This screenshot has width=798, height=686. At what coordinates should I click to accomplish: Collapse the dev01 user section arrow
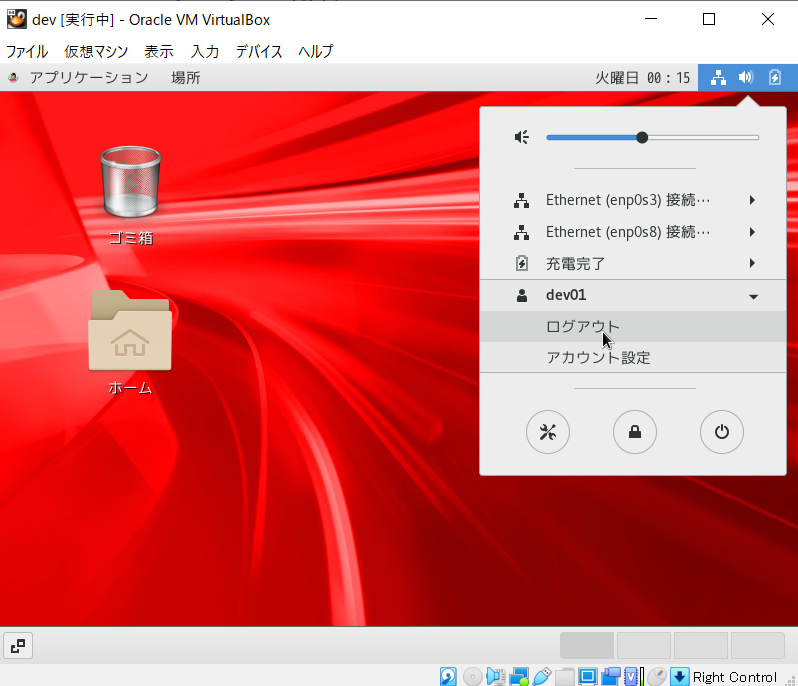click(x=754, y=296)
